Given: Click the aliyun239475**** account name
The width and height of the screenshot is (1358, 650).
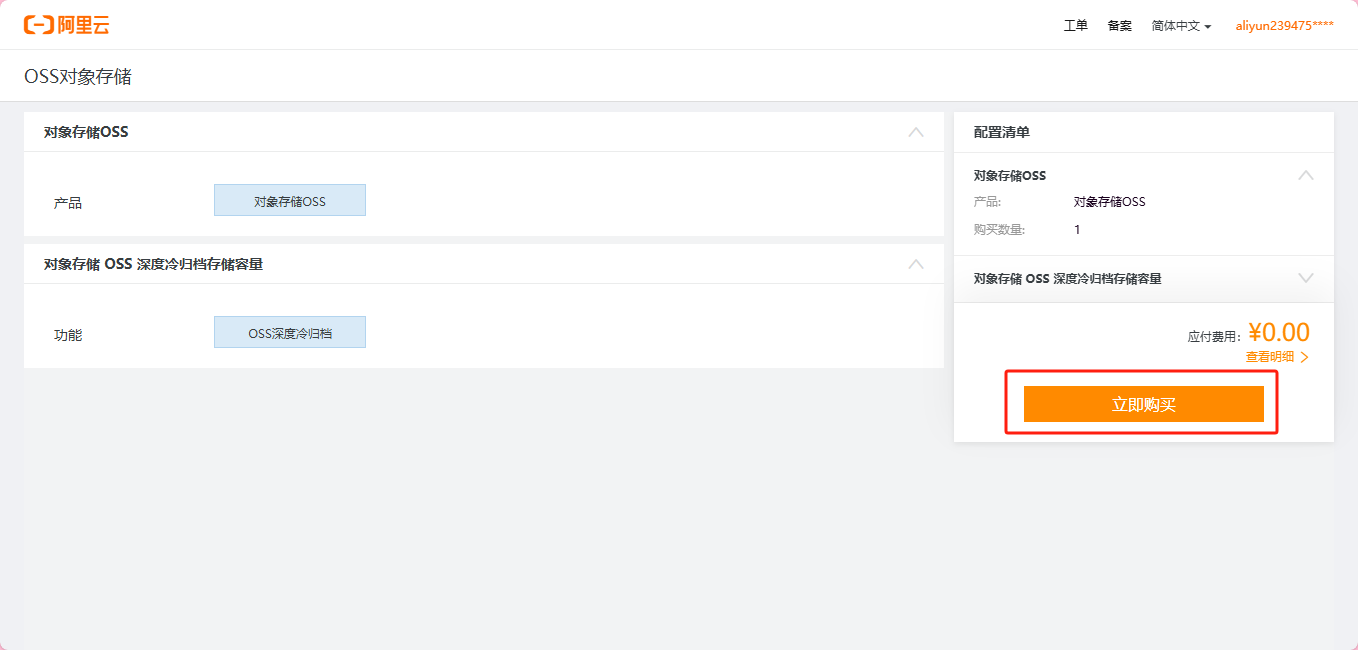Looking at the screenshot, I should coord(1284,26).
